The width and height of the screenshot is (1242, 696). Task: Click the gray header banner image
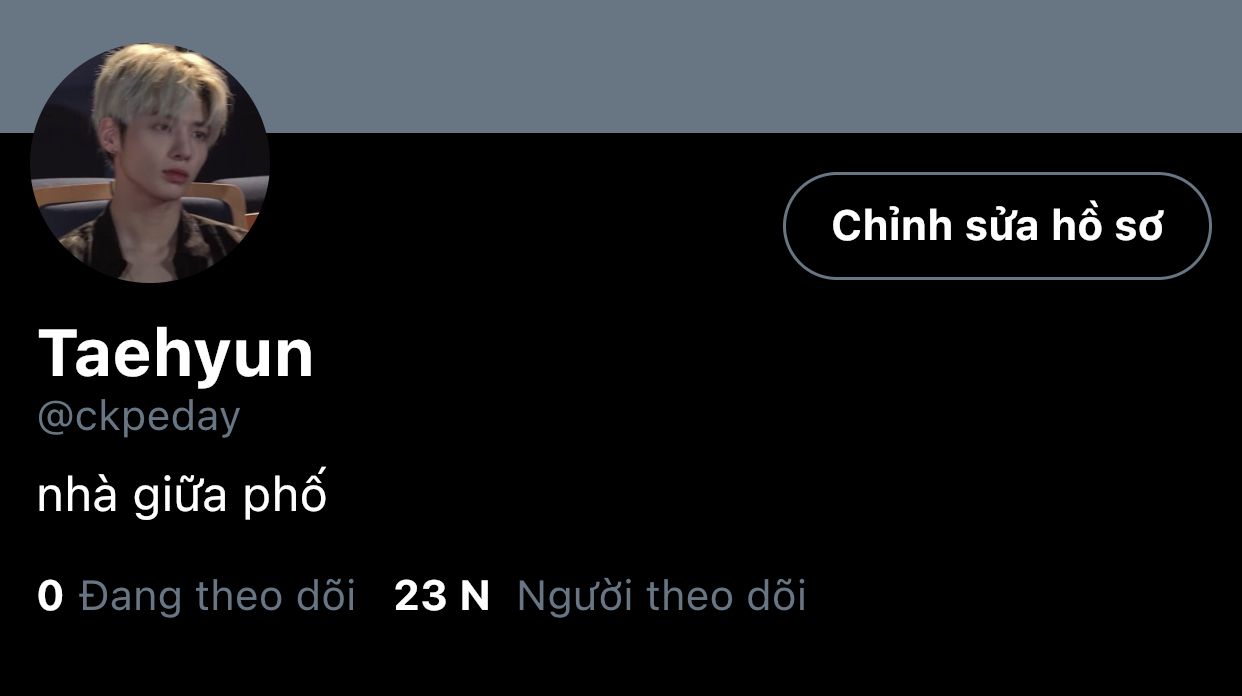pos(621,66)
